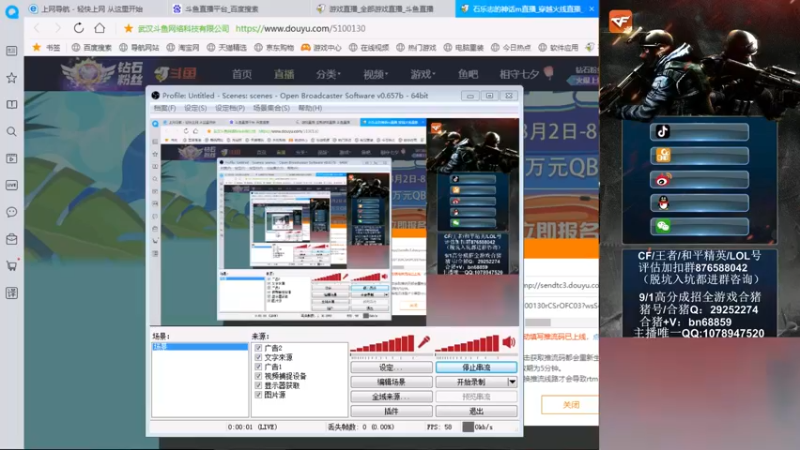The image size is (800, 450).
Task: Toggle the 显示器获取 source checkbox
Action: pyautogui.click(x=258, y=386)
